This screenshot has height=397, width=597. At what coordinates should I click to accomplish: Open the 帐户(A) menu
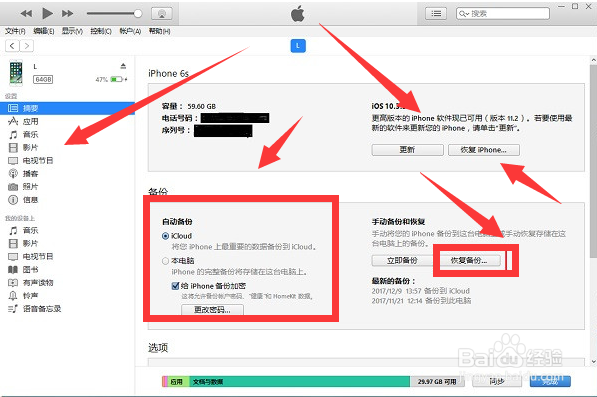click(x=130, y=31)
